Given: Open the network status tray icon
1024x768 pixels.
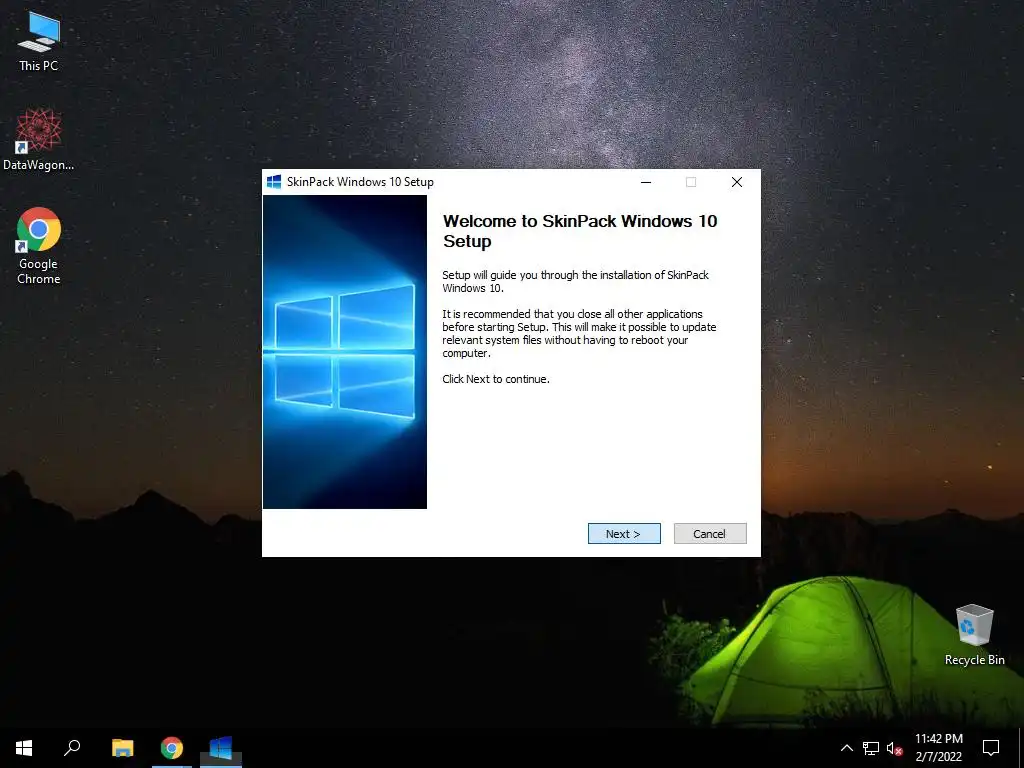Looking at the screenshot, I should tap(871, 748).
